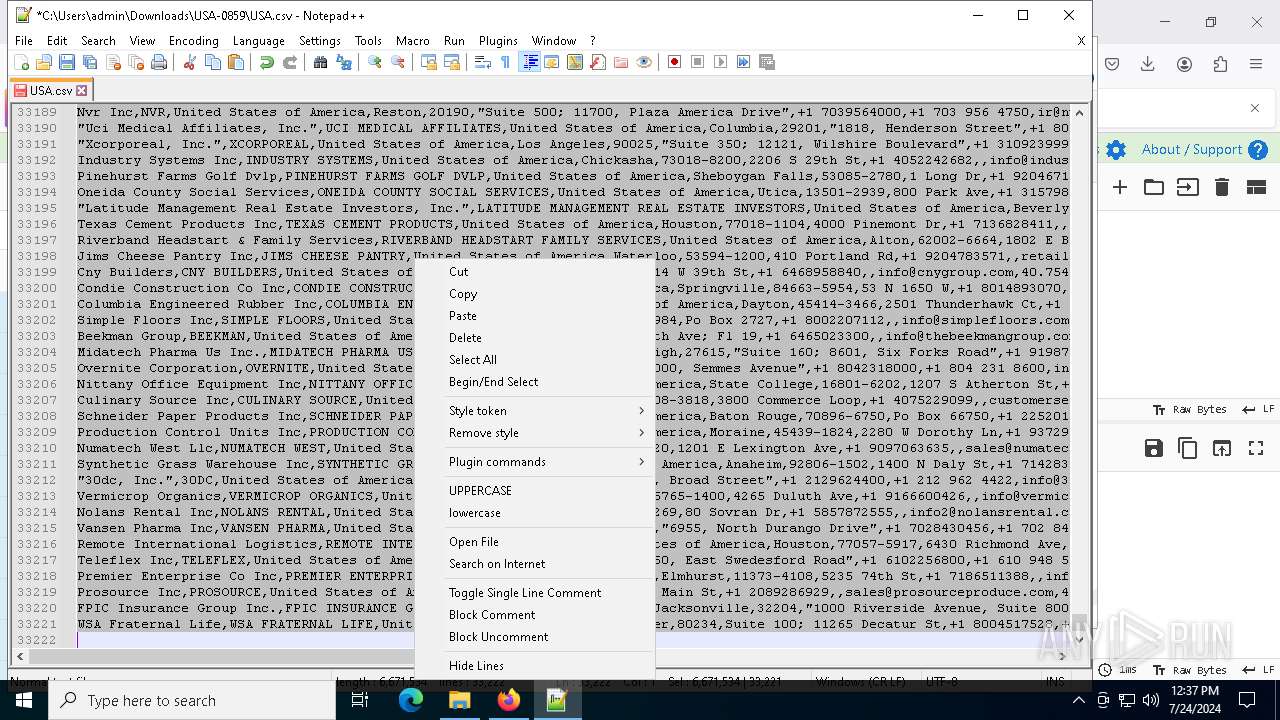This screenshot has height=720, width=1280.
Task: Open the Language menu
Action: pyautogui.click(x=259, y=41)
